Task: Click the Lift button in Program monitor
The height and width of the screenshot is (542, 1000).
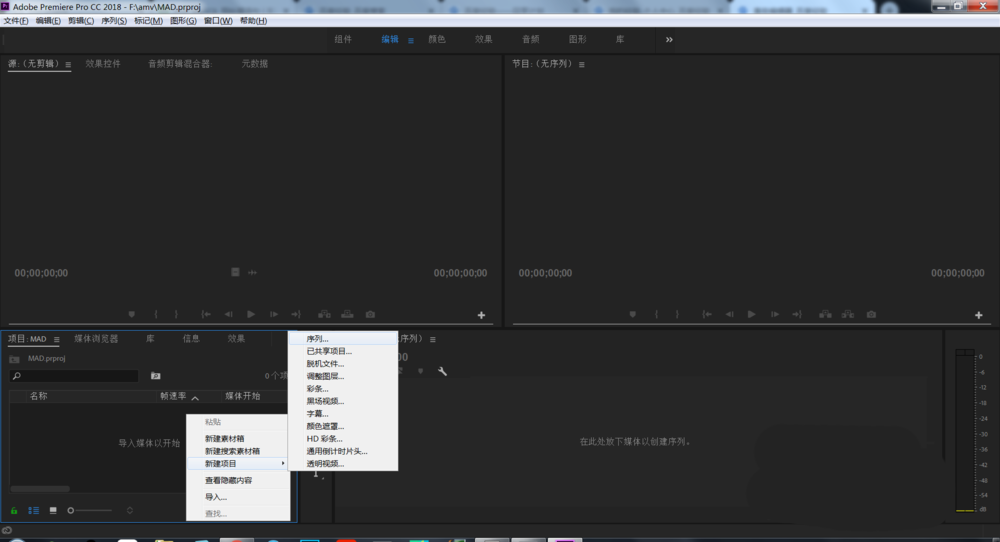Action: [825, 314]
